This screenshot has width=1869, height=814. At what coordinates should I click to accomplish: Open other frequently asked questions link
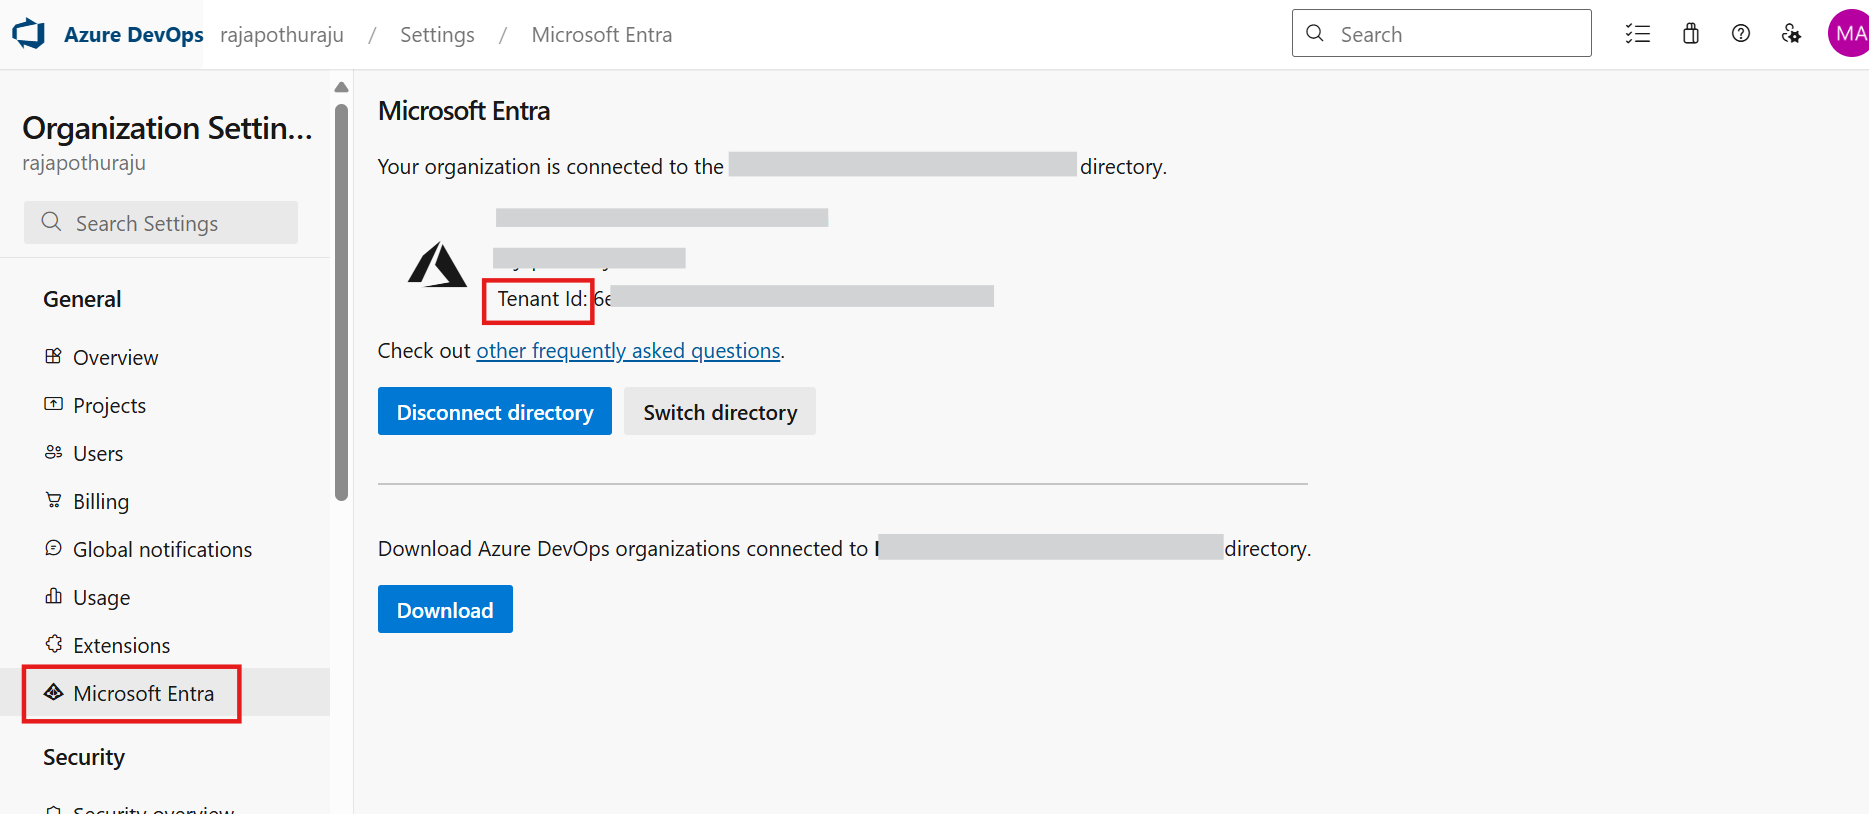(x=628, y=350)
